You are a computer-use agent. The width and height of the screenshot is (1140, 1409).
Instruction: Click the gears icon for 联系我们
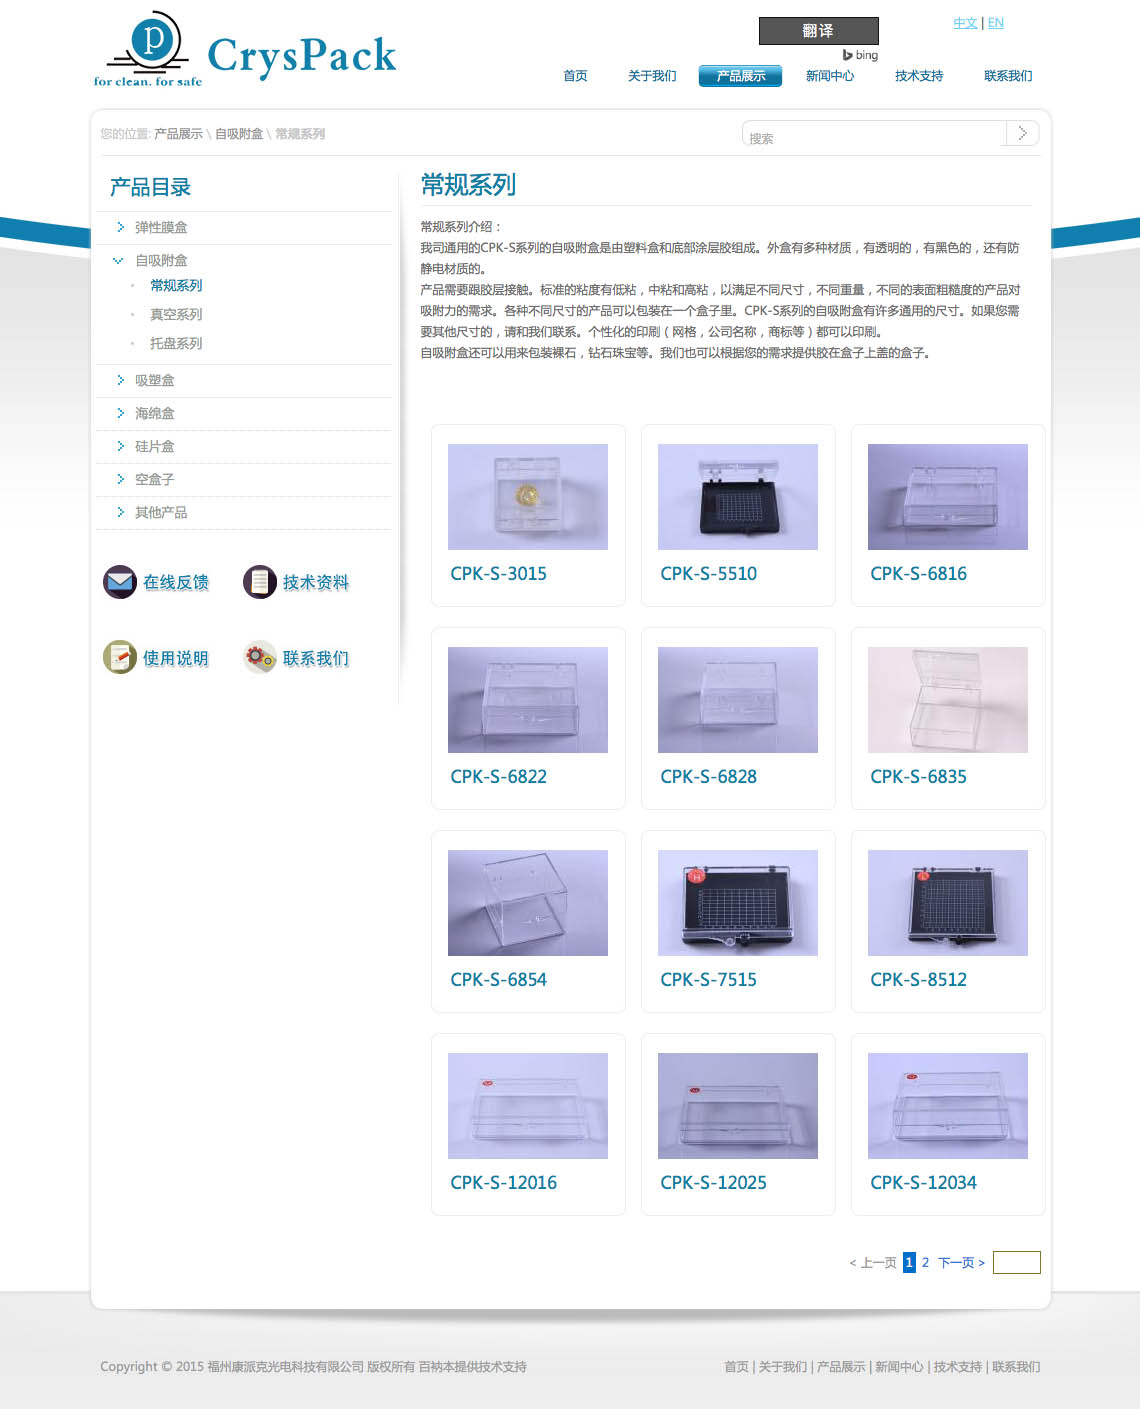260,657
